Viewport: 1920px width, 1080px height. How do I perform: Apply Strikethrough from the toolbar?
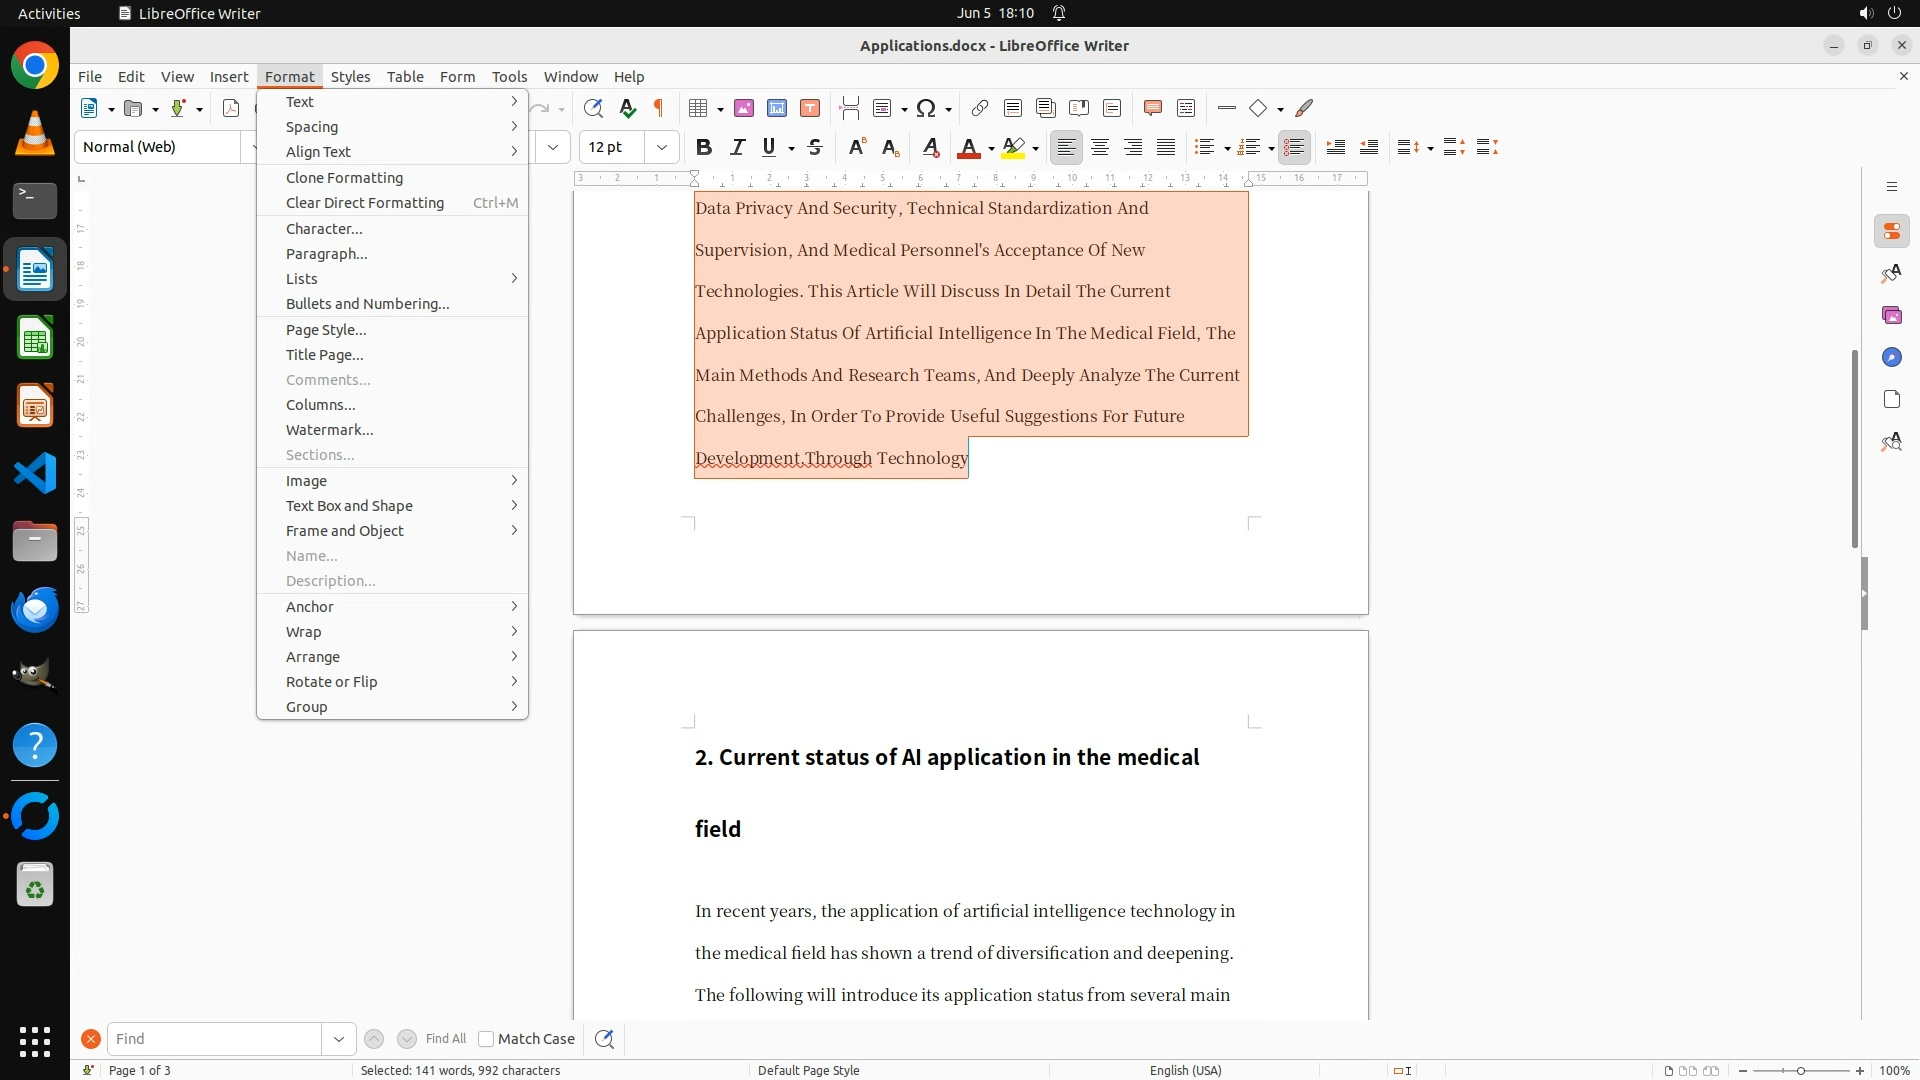click(x=815, y=147)
